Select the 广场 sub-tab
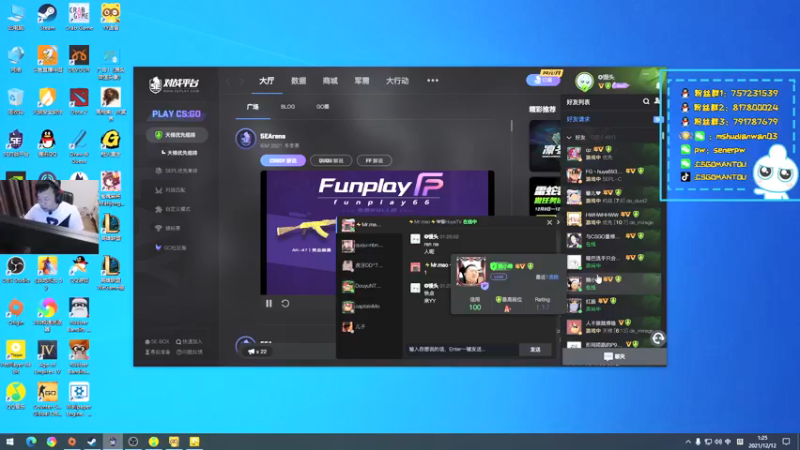 (x=253, y=107)
